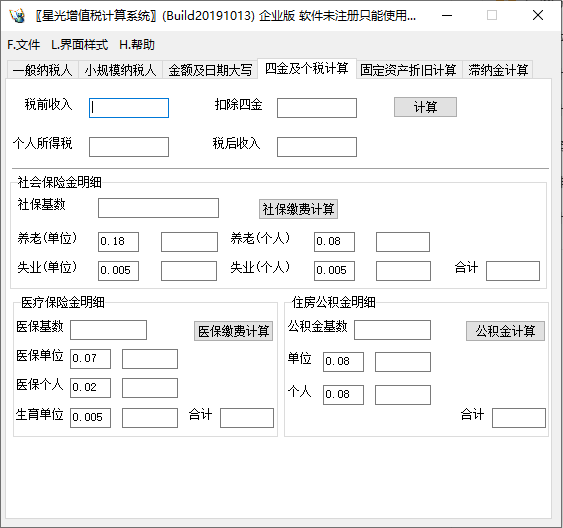The height and width of the screenshot is (528, 563).
Task: Focus the 税前收入 input field
Action: pyautogui.click(x=129, y=108)
